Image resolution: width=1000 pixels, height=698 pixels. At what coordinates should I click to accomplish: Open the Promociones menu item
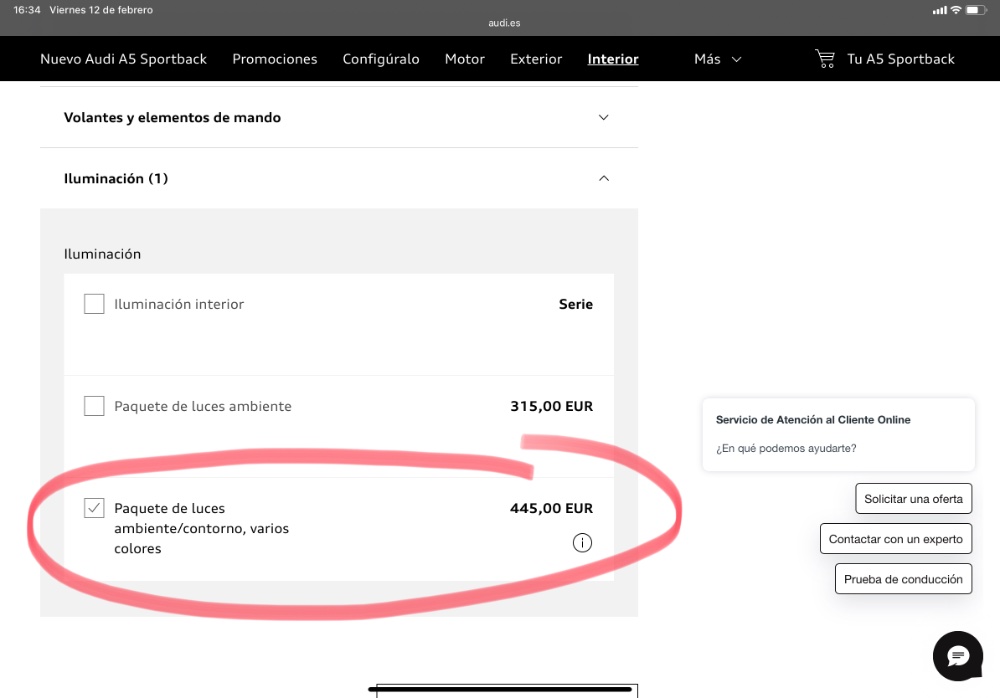click(x=275, y=59)
